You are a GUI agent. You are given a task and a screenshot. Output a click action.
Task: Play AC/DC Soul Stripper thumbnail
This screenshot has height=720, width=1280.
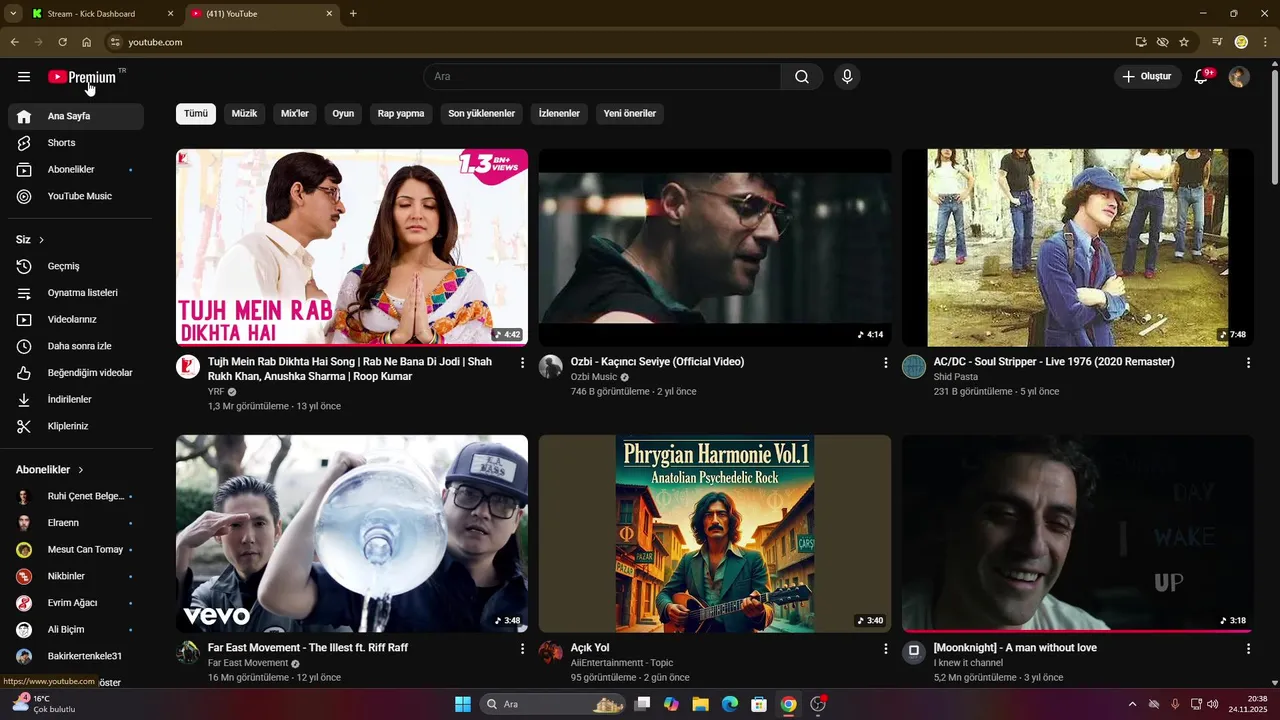[1078, 247]
